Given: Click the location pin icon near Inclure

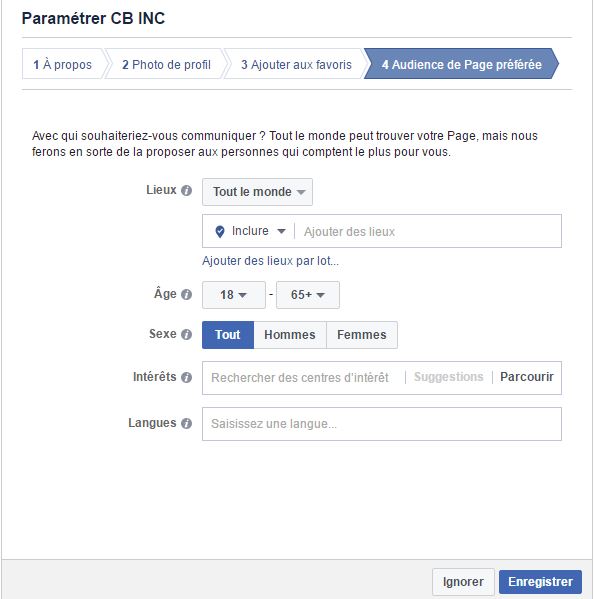Looking at the screenshot, I should pyautogui.click(x=220, y=232).
